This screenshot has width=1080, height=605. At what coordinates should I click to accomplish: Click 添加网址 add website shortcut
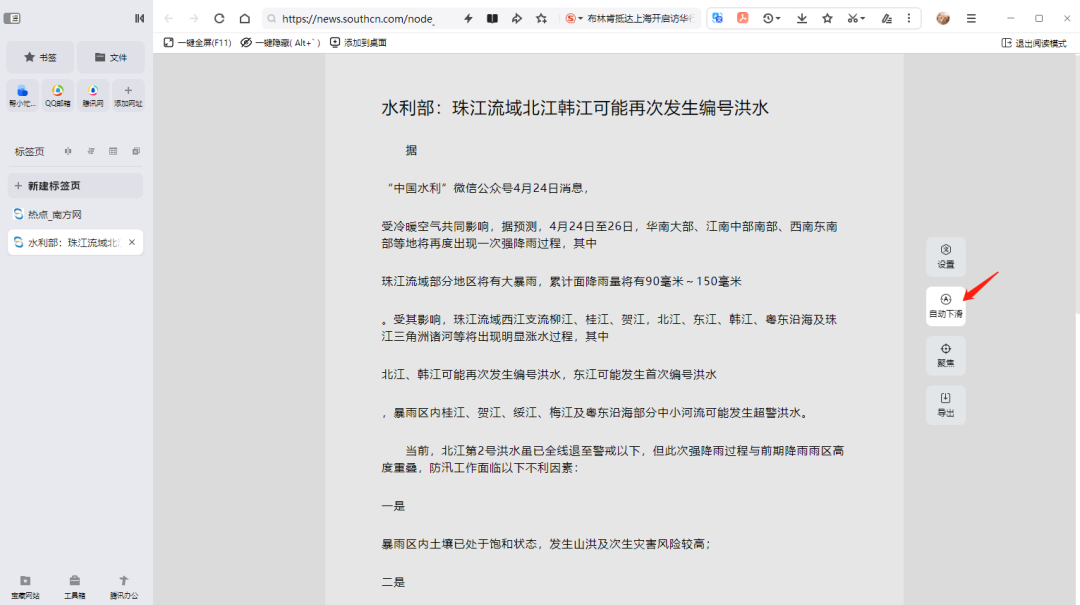pyautogui.click(x=128, y=95)
